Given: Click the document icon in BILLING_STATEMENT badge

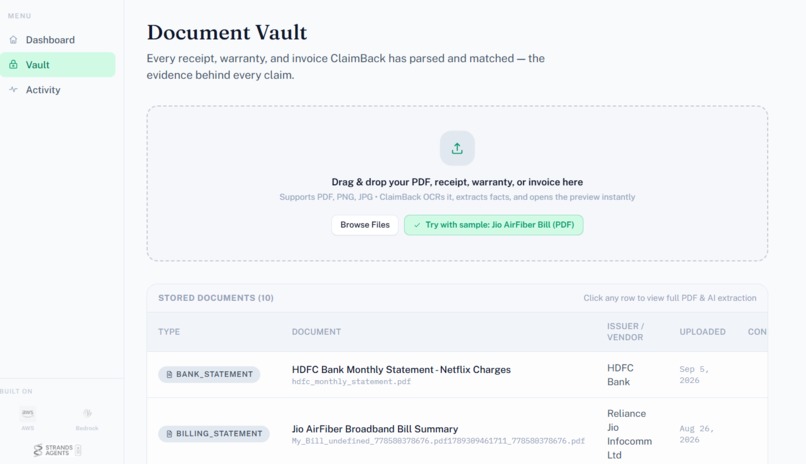Looking at the screenshot, I should [x=169, y=434].
